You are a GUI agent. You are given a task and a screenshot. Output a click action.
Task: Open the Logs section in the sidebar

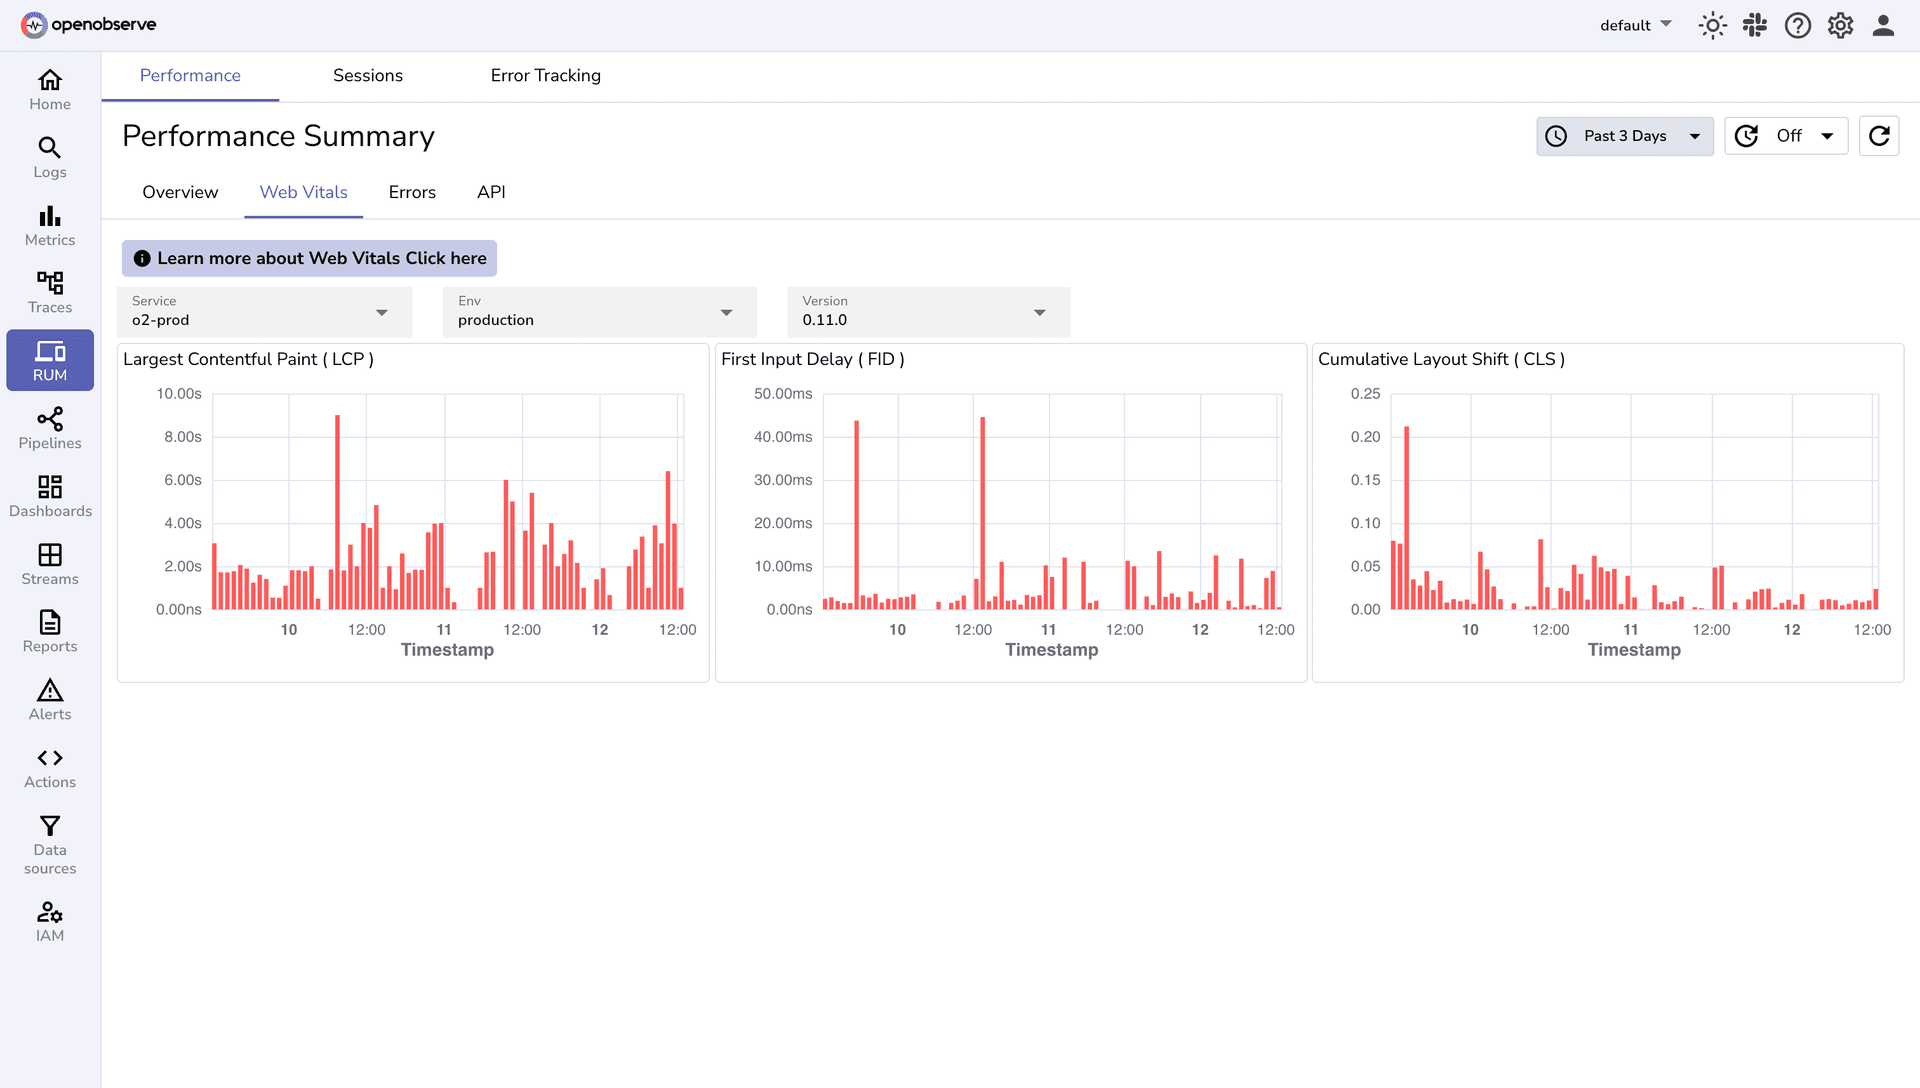[49, 155]
